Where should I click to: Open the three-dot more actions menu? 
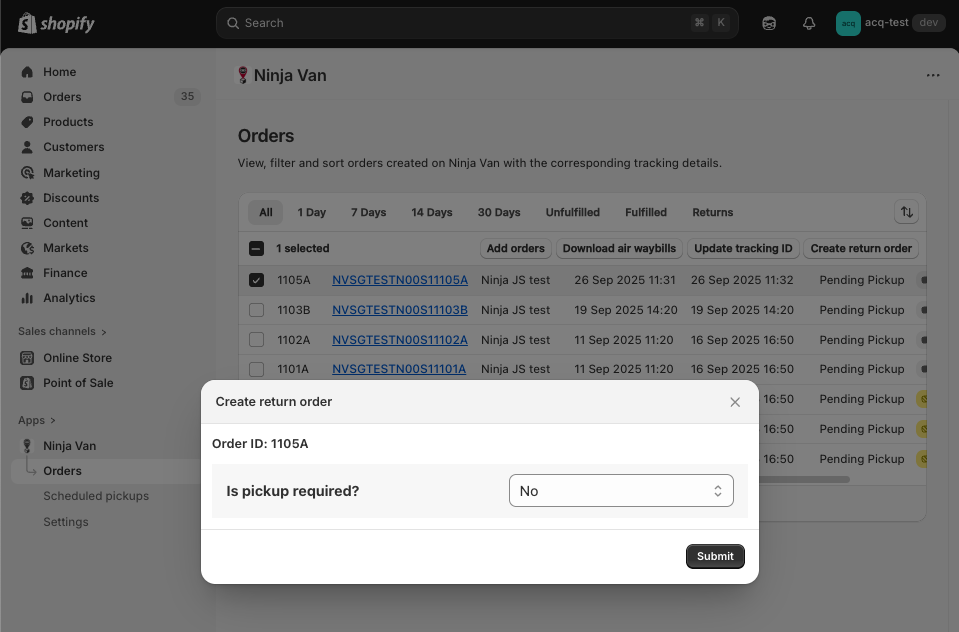point(932,75)
